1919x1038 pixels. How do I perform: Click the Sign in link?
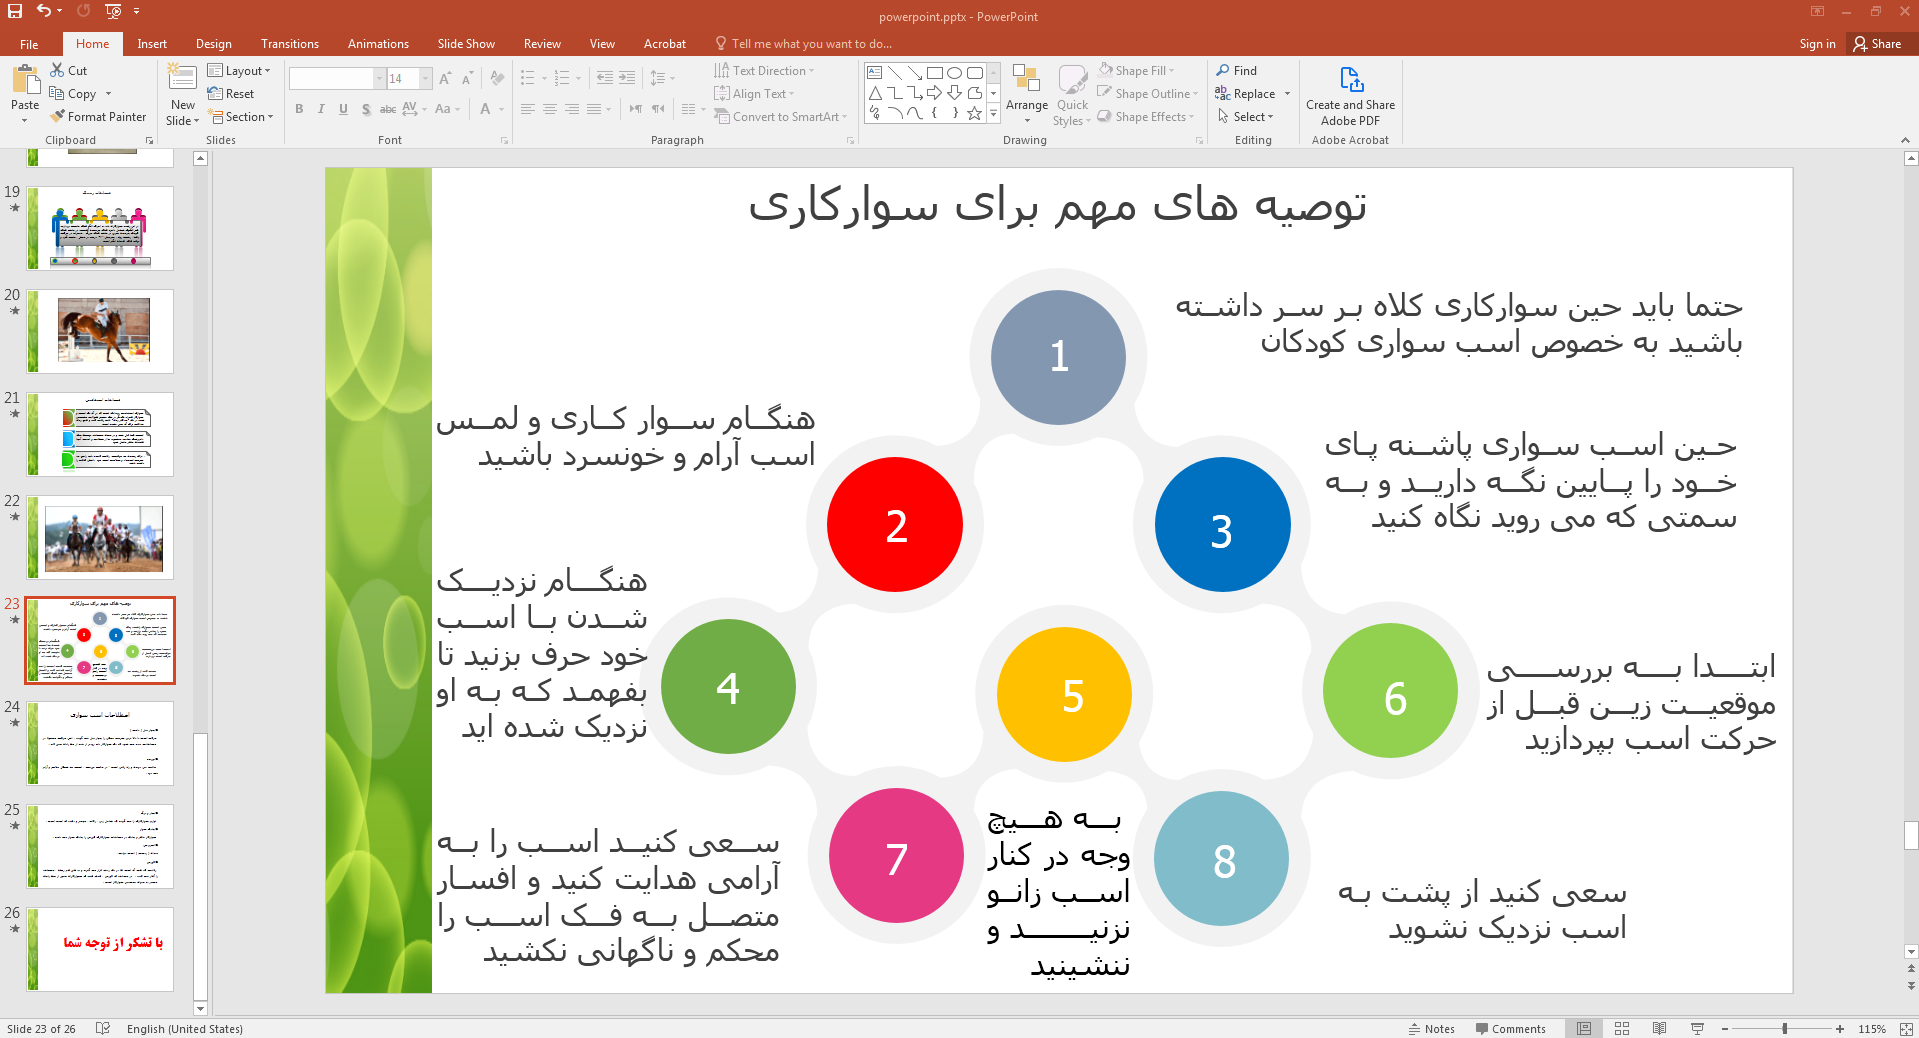(x=1817, y=44)
